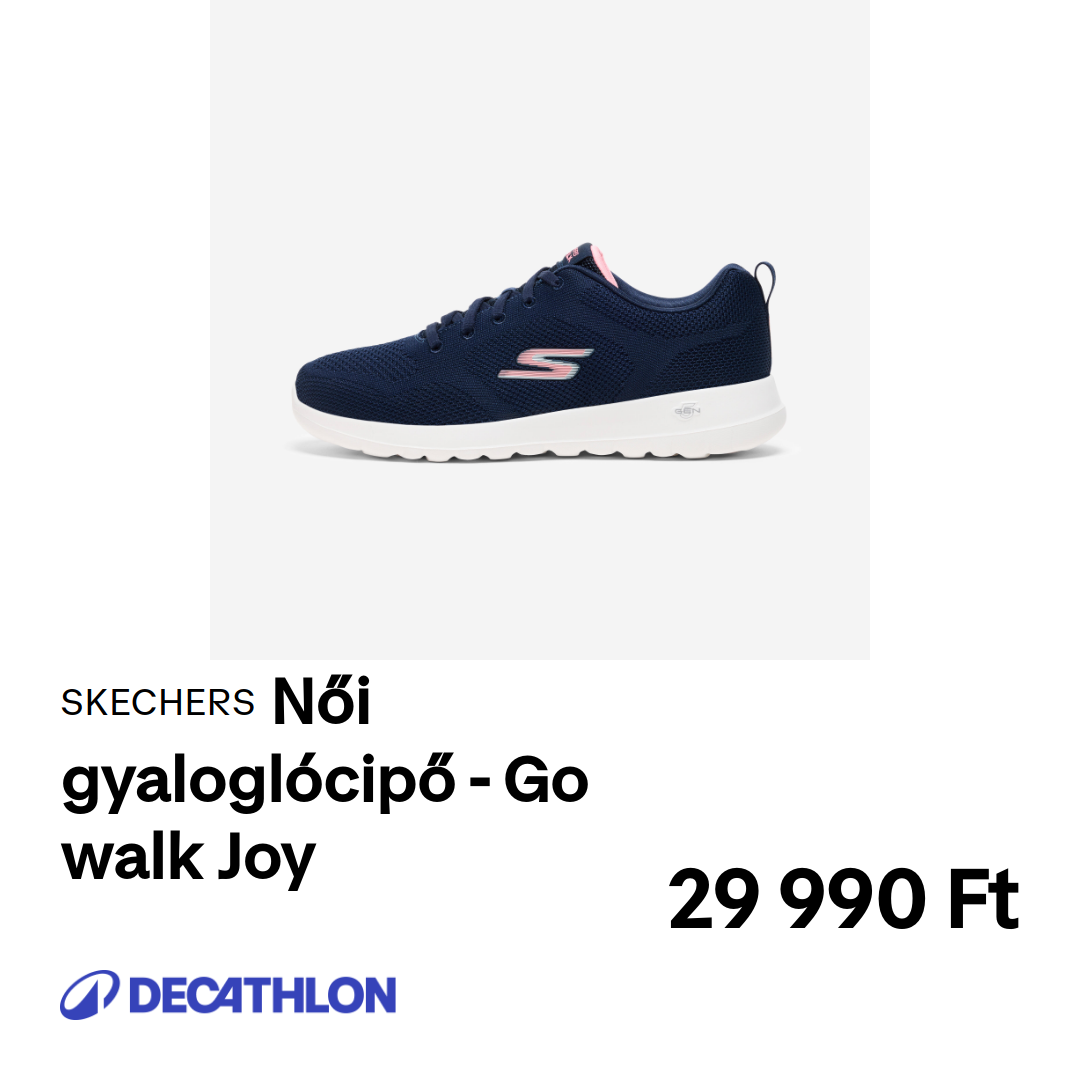Click the small logo on the white midsole
Viewport: 1080px width, 1080px height.
(x=687, y=411)
